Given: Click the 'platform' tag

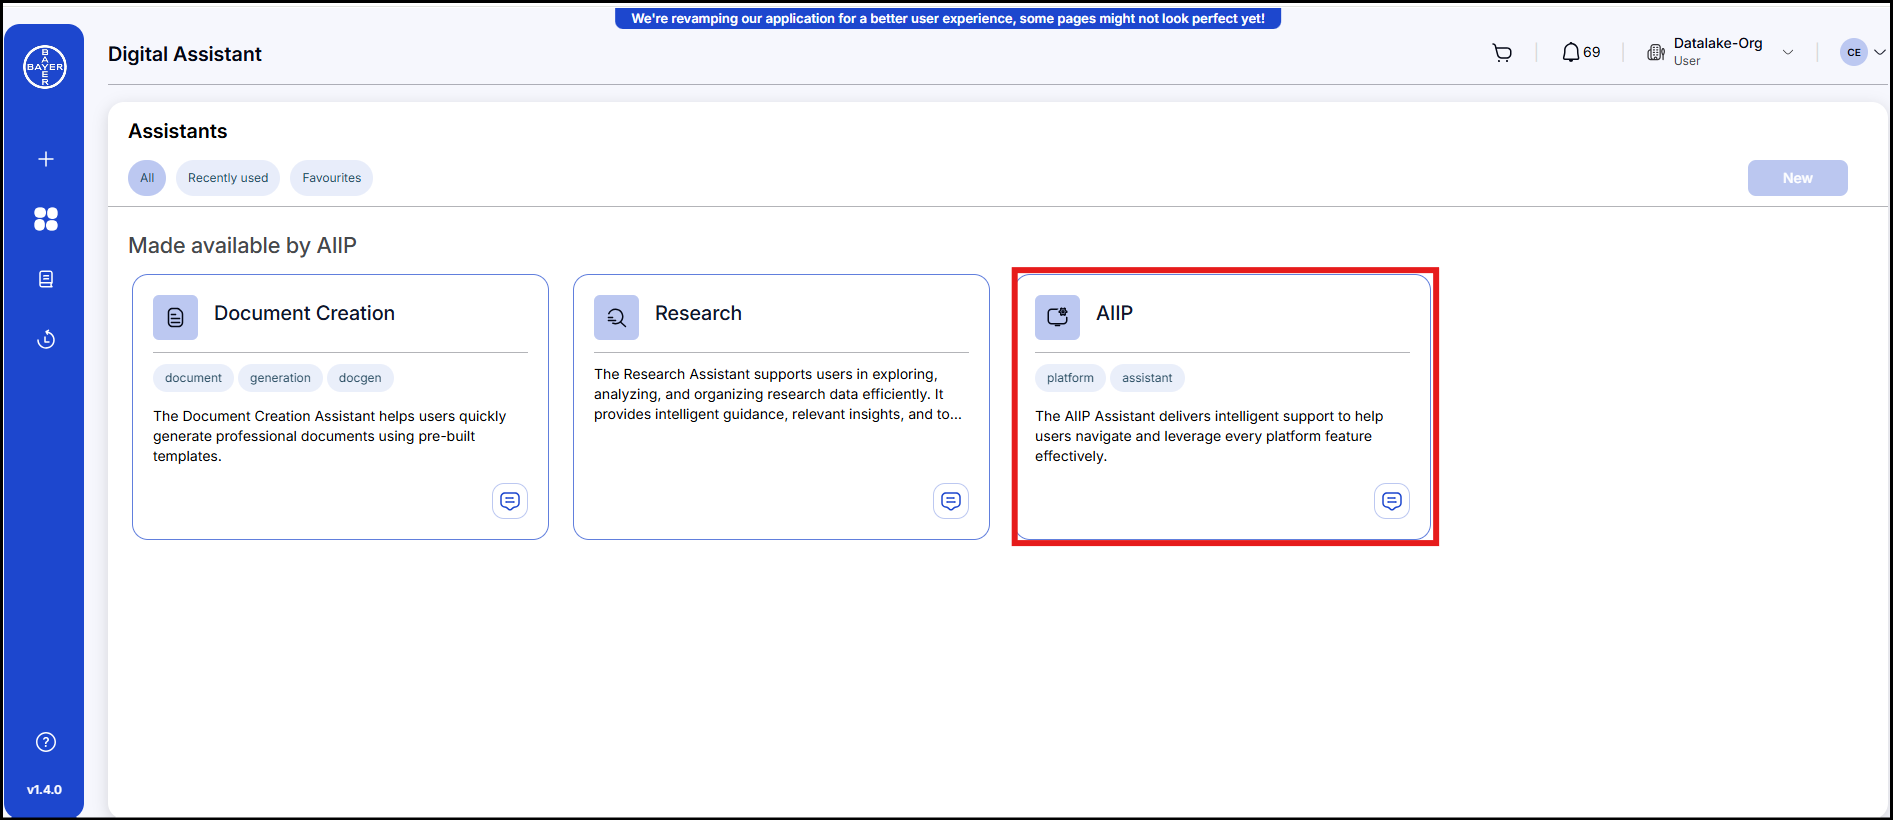Looking at the screenshot, I should (x=1070, y=378).
